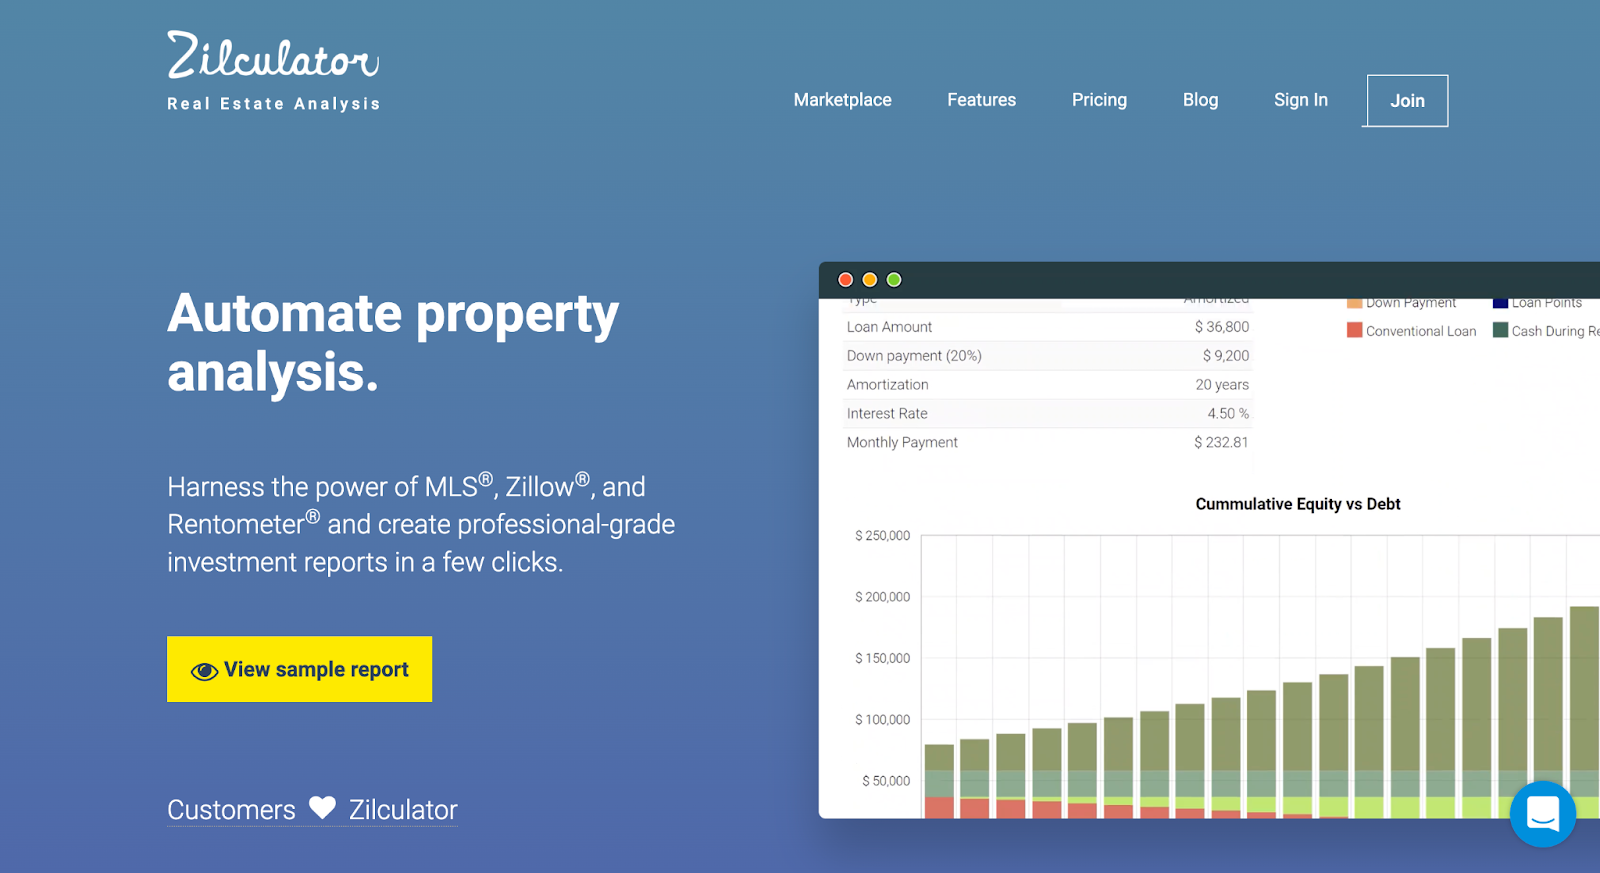Click the Cummulative Equity vs Debt chart title
The height and width of the screenshot is (873, 1600).
[x=1298, y=504]
